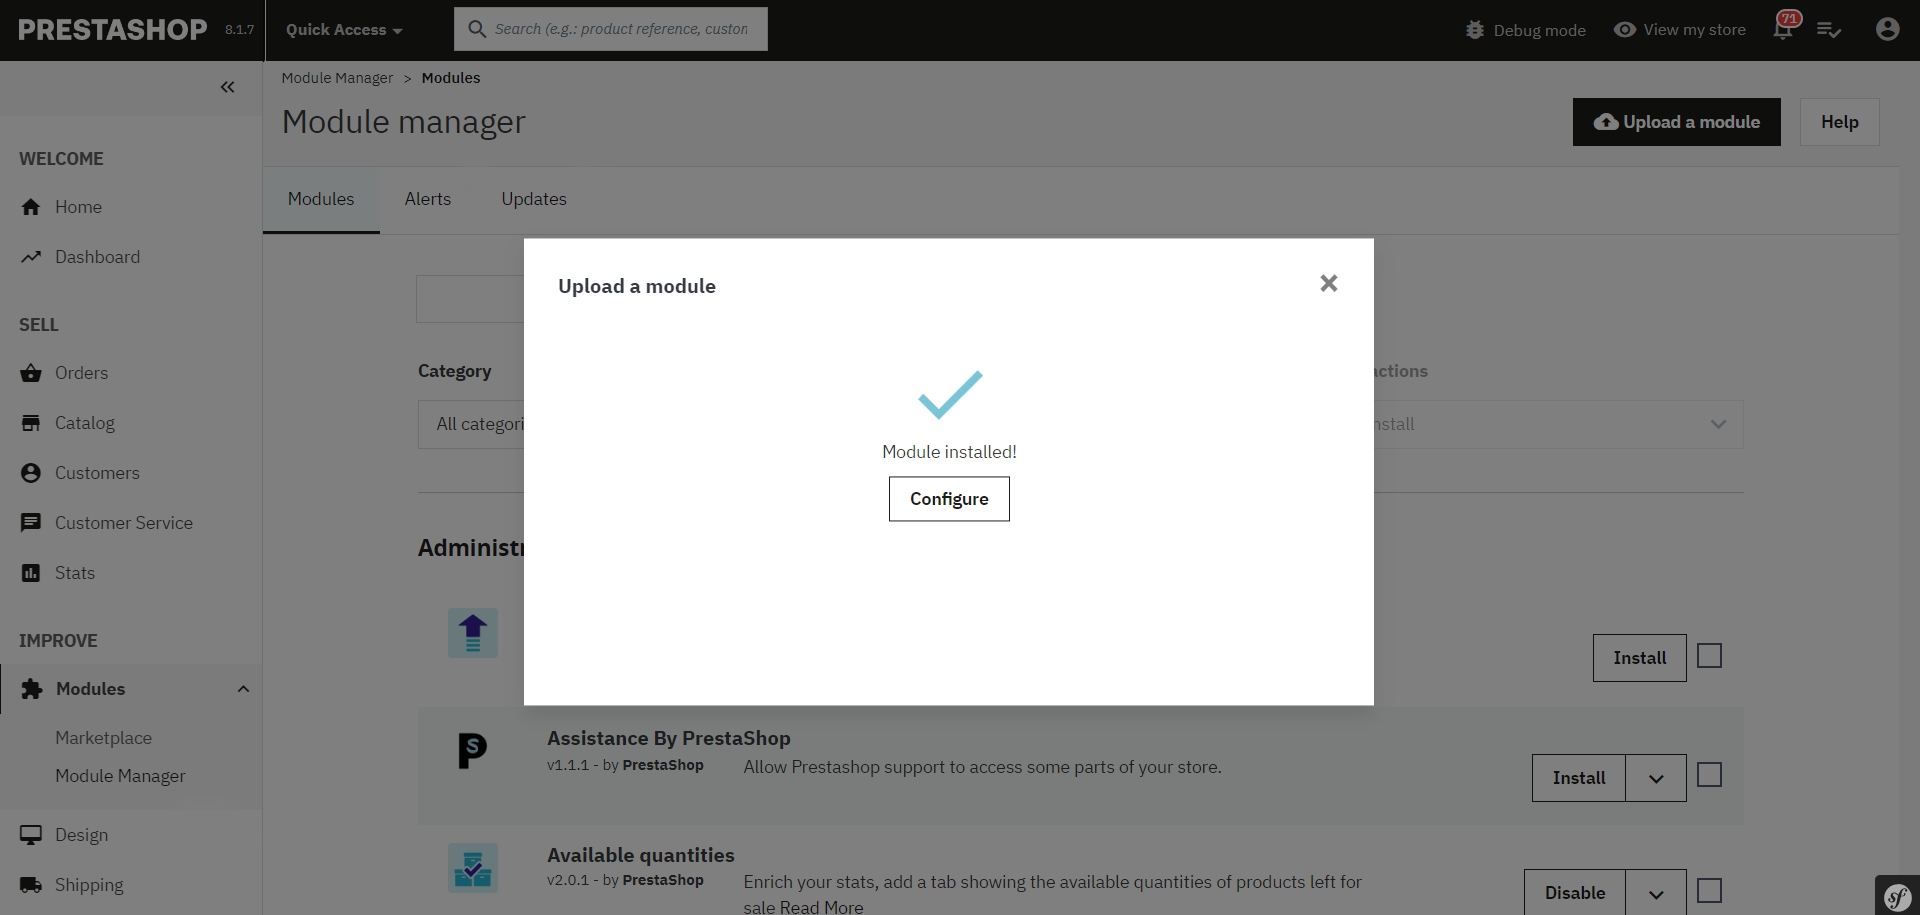Open the user profile avatar menu
This screenshot has height=915, width=1920.
pyautogui.click(x=1887, y=30)
